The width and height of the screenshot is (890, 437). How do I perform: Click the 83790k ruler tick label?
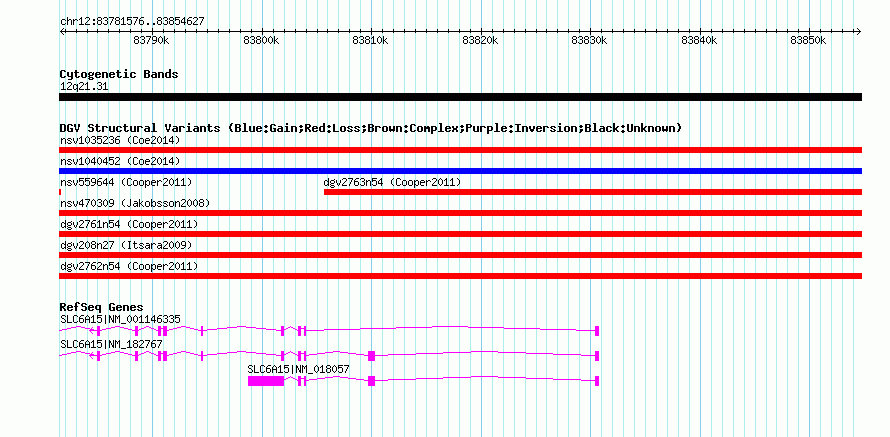click(x=151, y=40)
